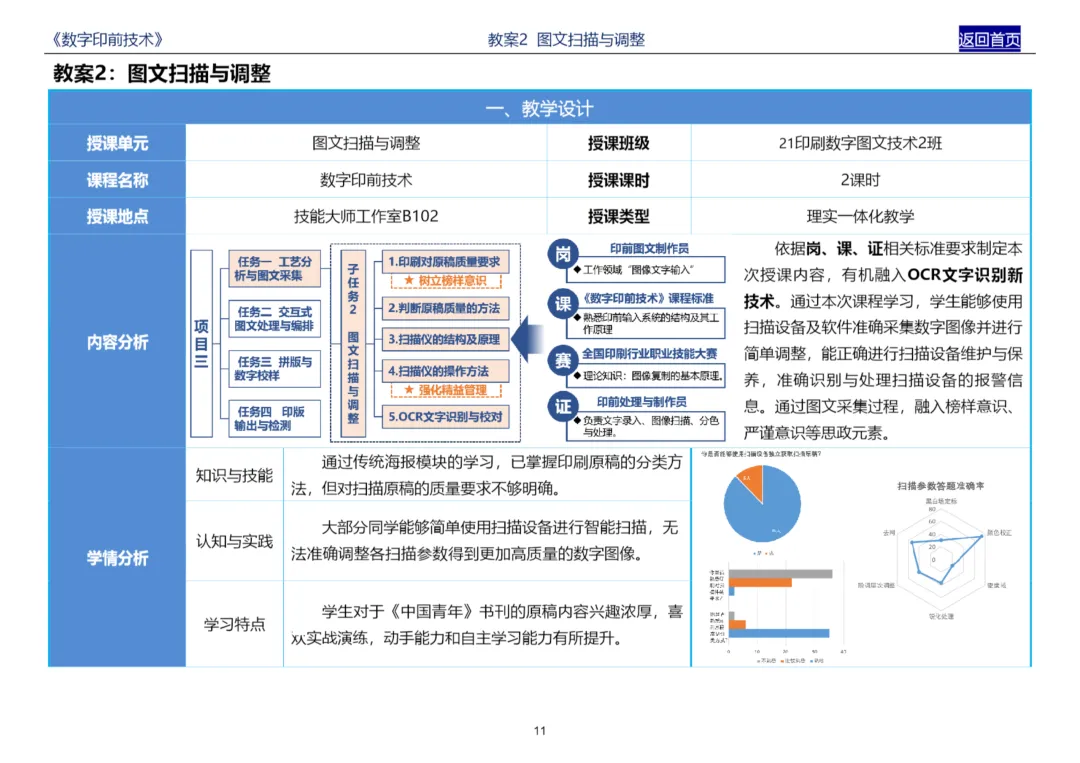The width and height of the screenshot is (1080, 763).
Task: Click the 授课班级 label cell
Action: click(x=619, y=143)
